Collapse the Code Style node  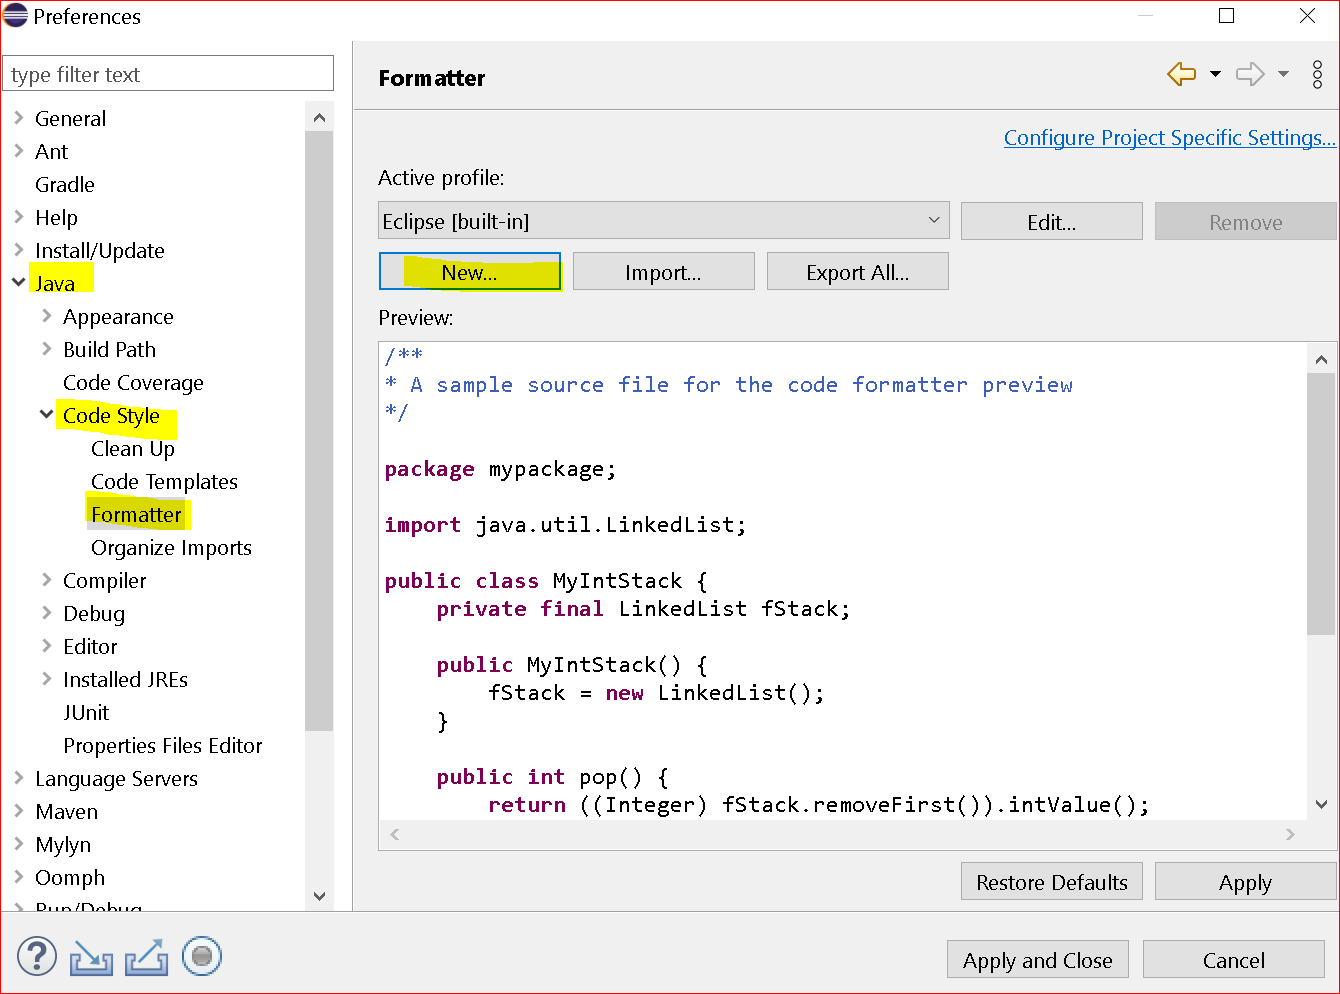pyautogui.click(x=46, y=415)
